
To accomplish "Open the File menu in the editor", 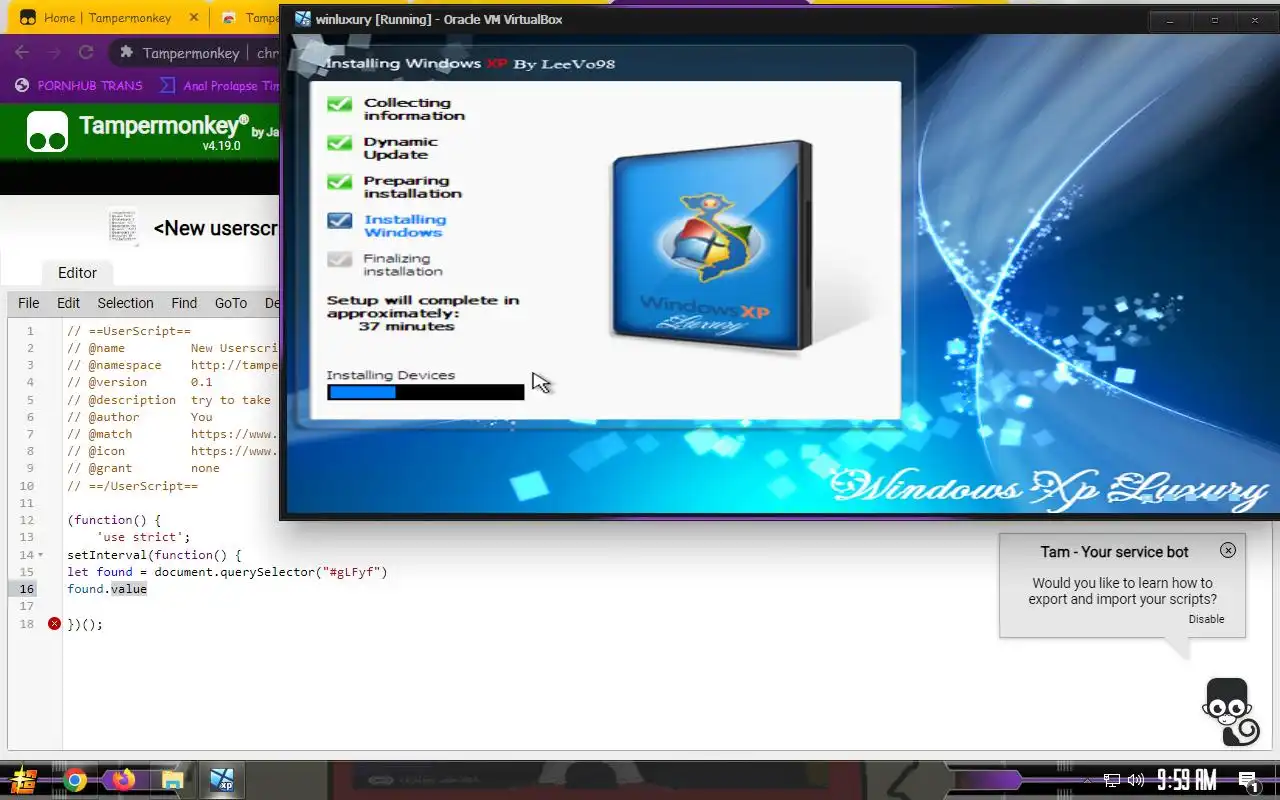I will coord(29,303).
